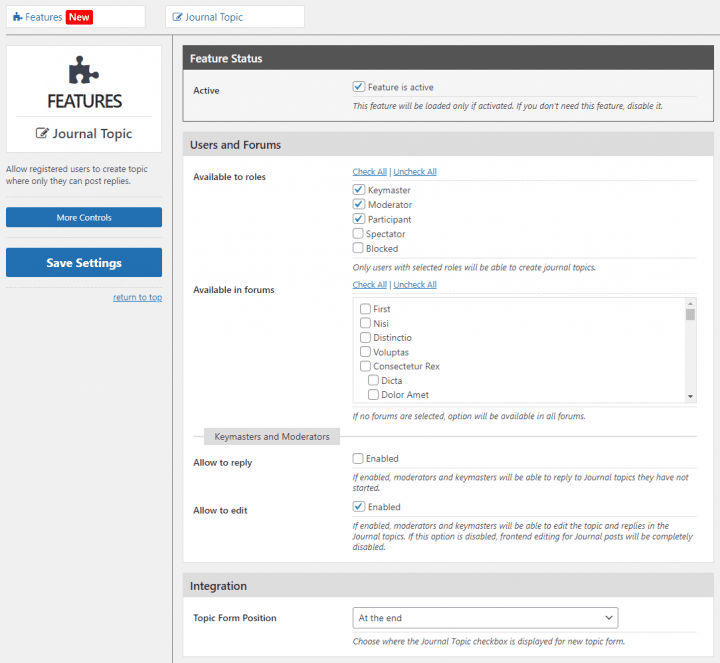Click the forum list scroll up arrow
Image resolution: width=720 pixels, height=663 pixels.
click(x=690, y=303)
